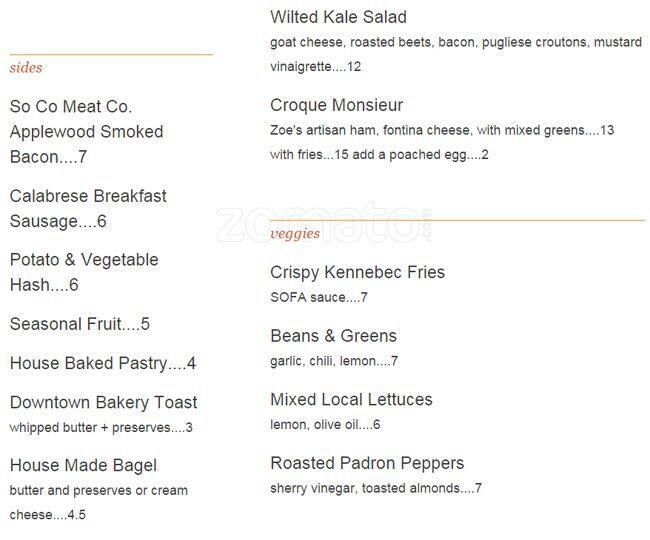Screen dimensions: 650x540
Task: Click the Croque Monsieur item title
Action: pos(336,105)
